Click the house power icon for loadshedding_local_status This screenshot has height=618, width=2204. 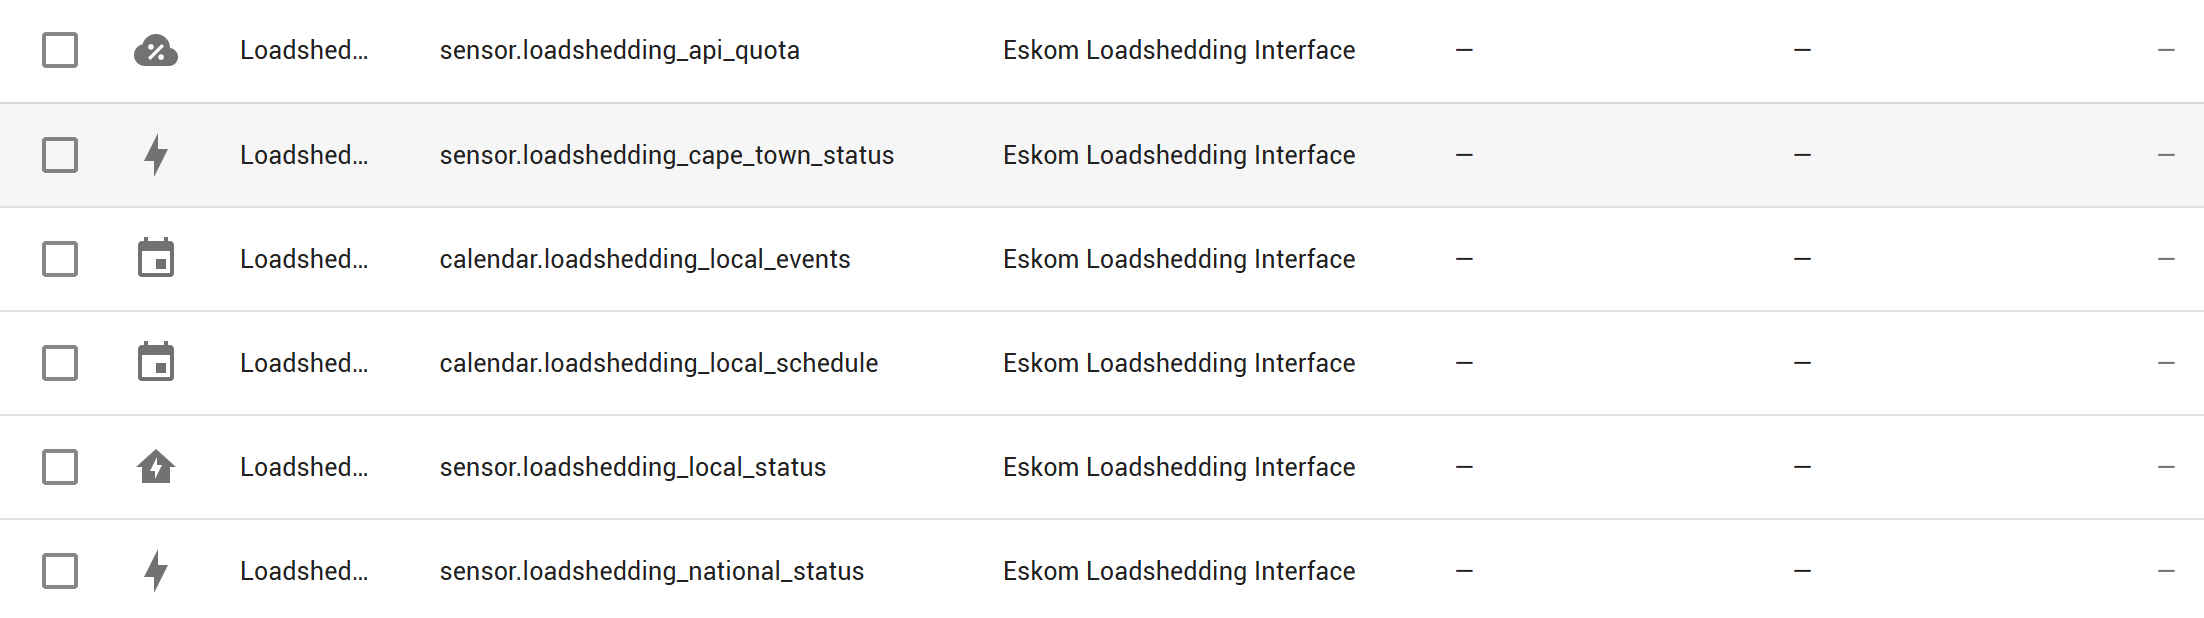[x=156, y=466]
